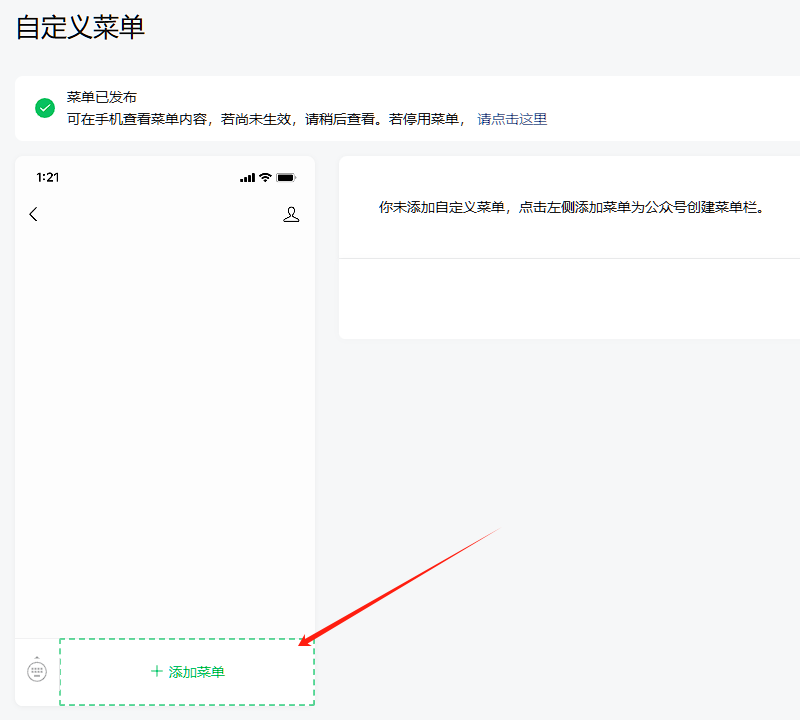Image resolution: width=800 pixels, height=720 pixels.
Task: Click the 你未添加自定义菜单 hint message
Action: (x=570, y=208)
